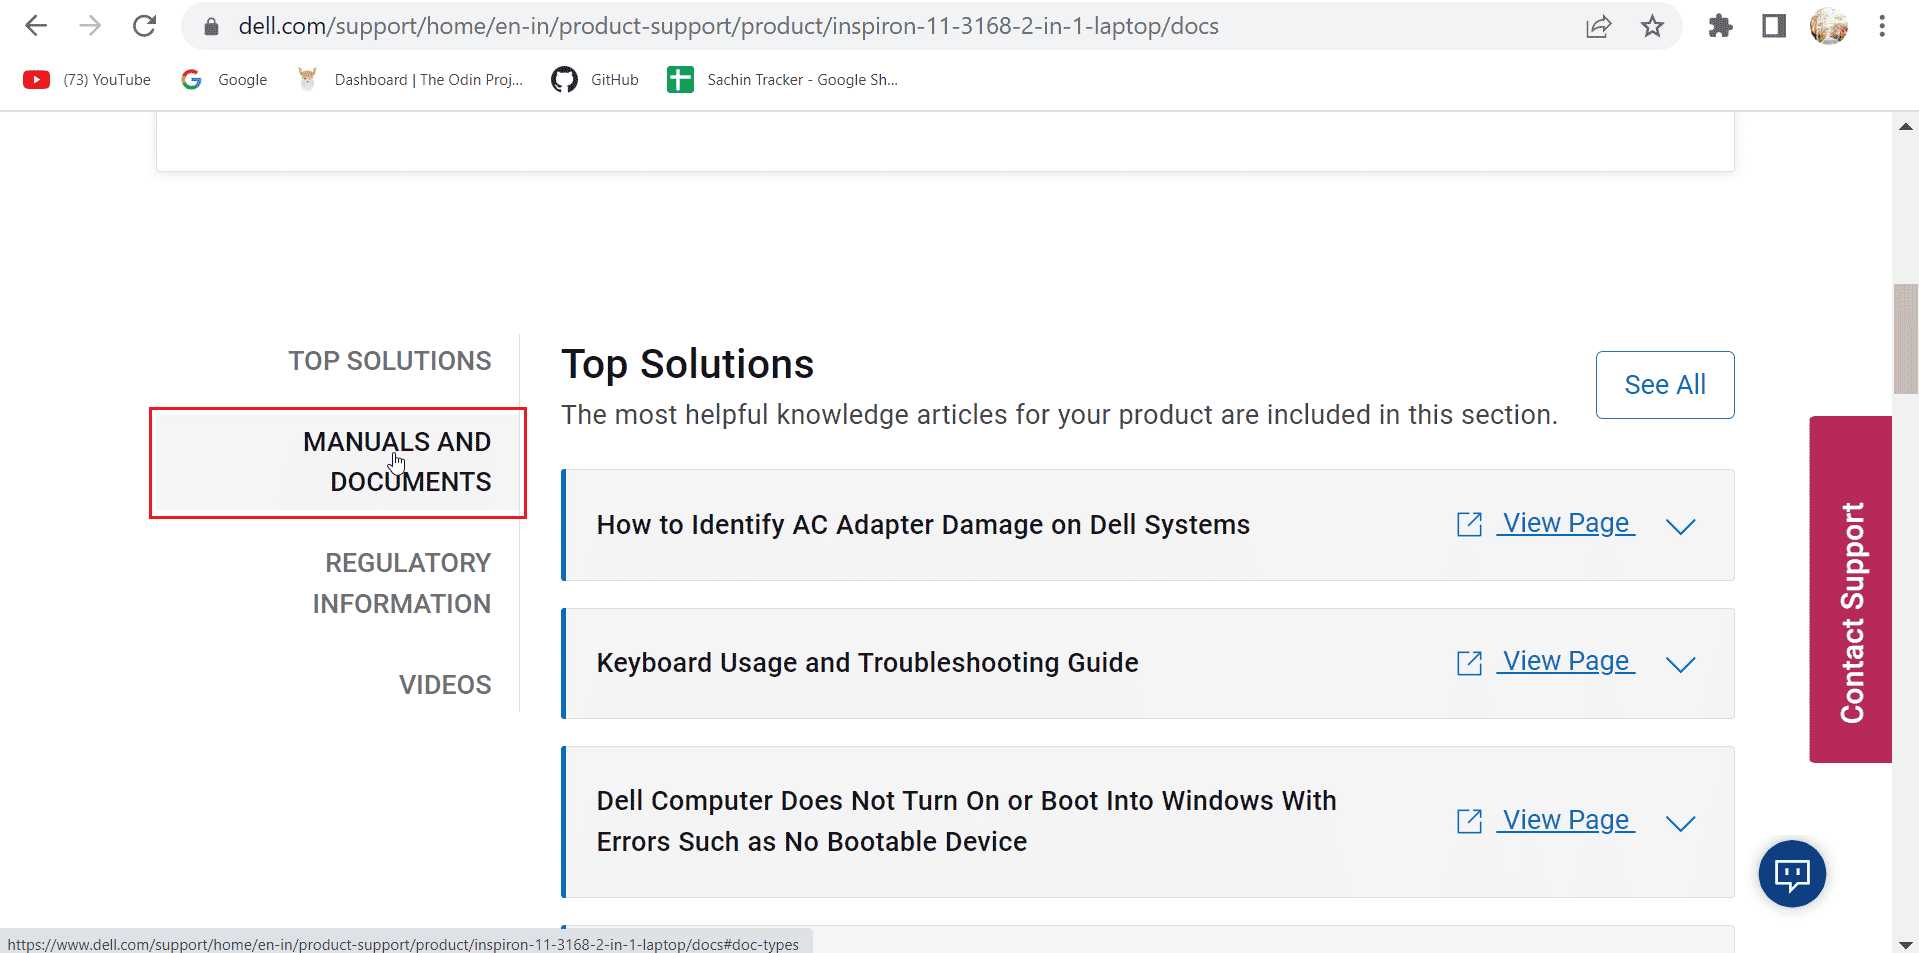
Task: Click external link icon for No Bootable Device article
Action: tap(1469, 821)
